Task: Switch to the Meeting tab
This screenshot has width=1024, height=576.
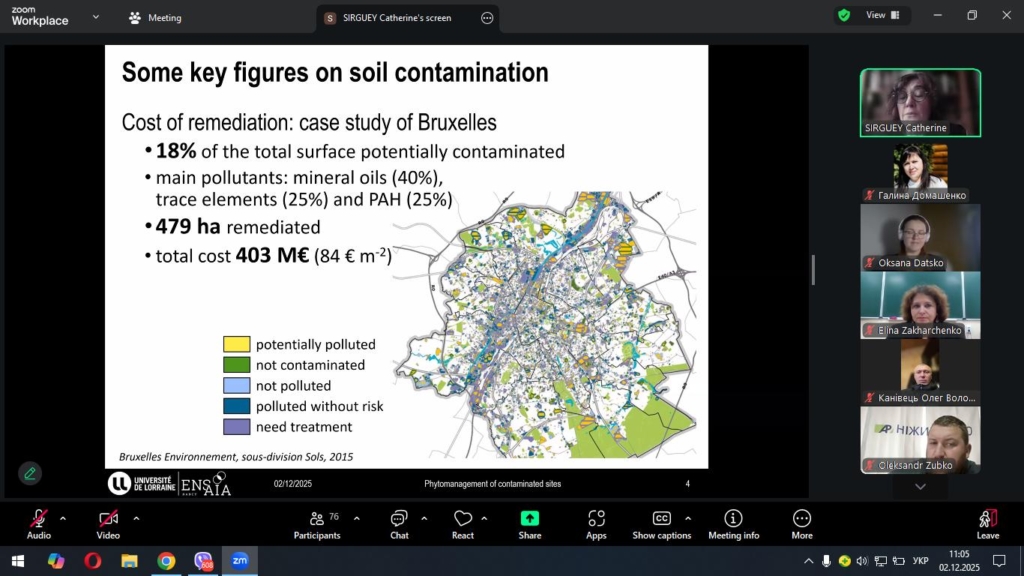Action: pyautogui.click(x=156, y=18)
